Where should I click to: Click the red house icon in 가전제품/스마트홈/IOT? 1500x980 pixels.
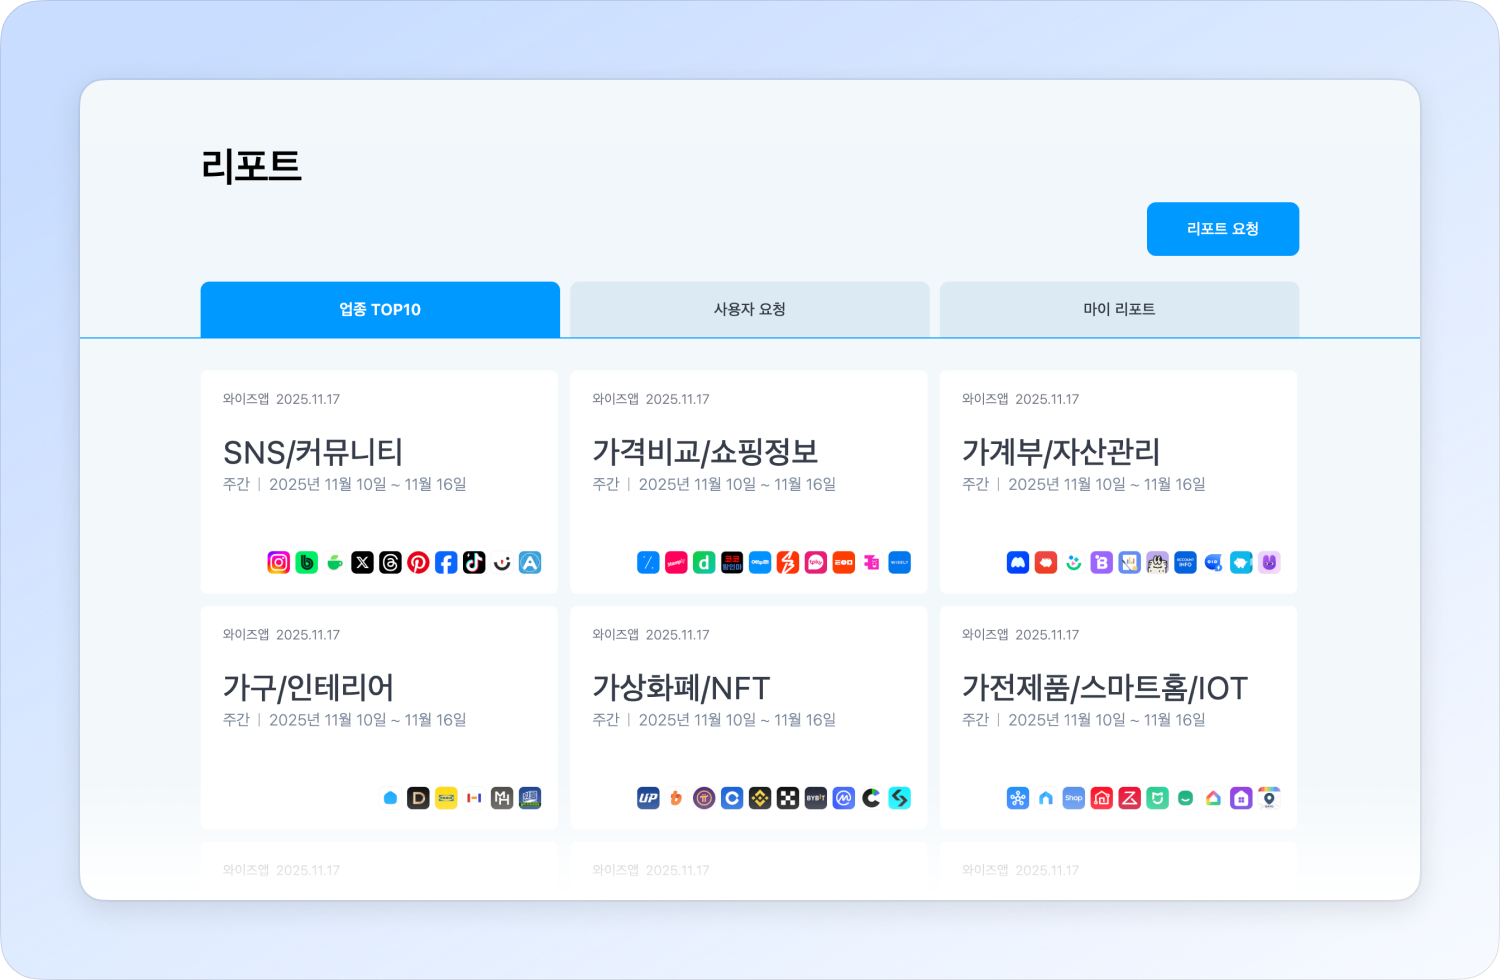tap(1102, 798)
